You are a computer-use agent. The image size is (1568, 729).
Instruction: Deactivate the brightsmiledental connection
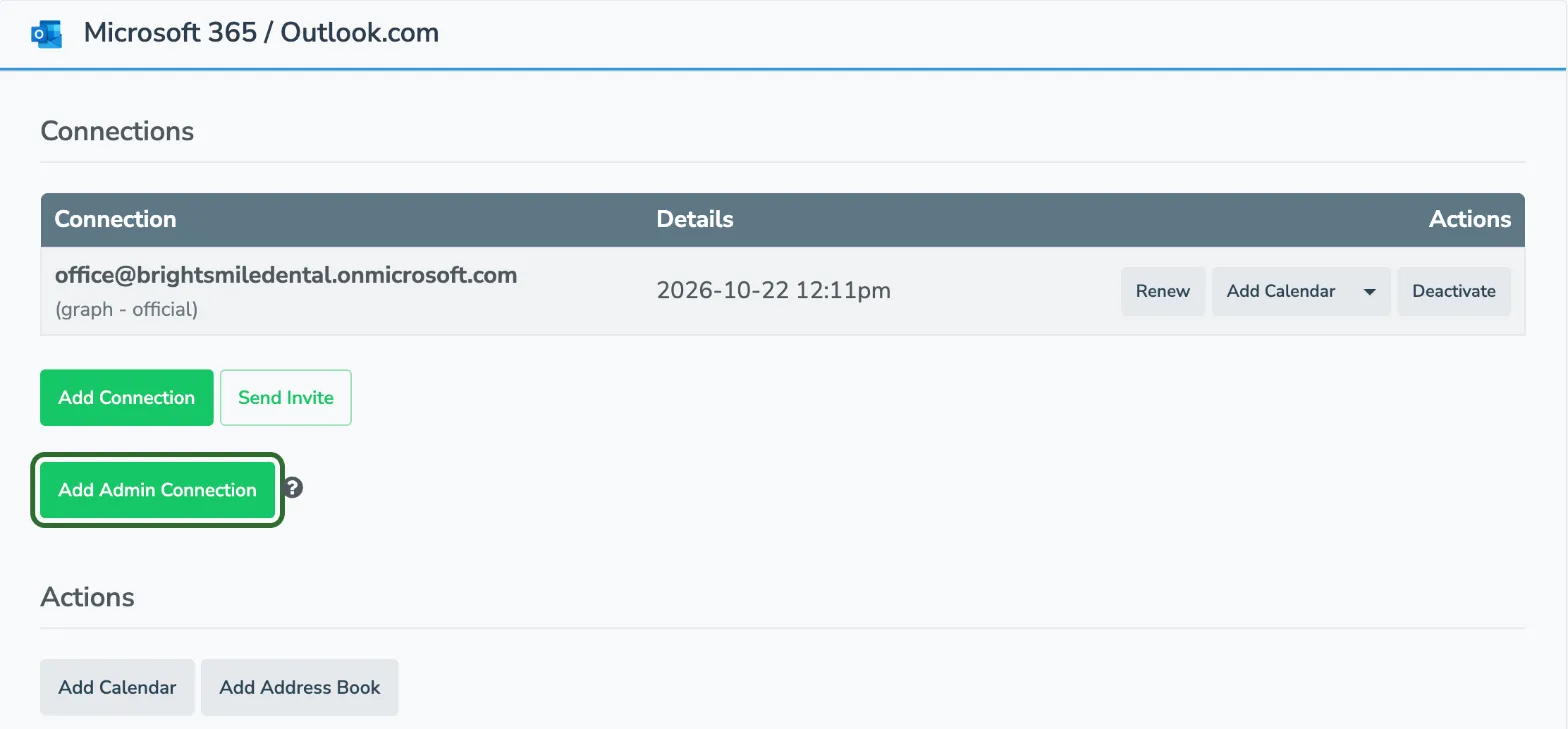pyautogui.click(x=1454, y=292)
